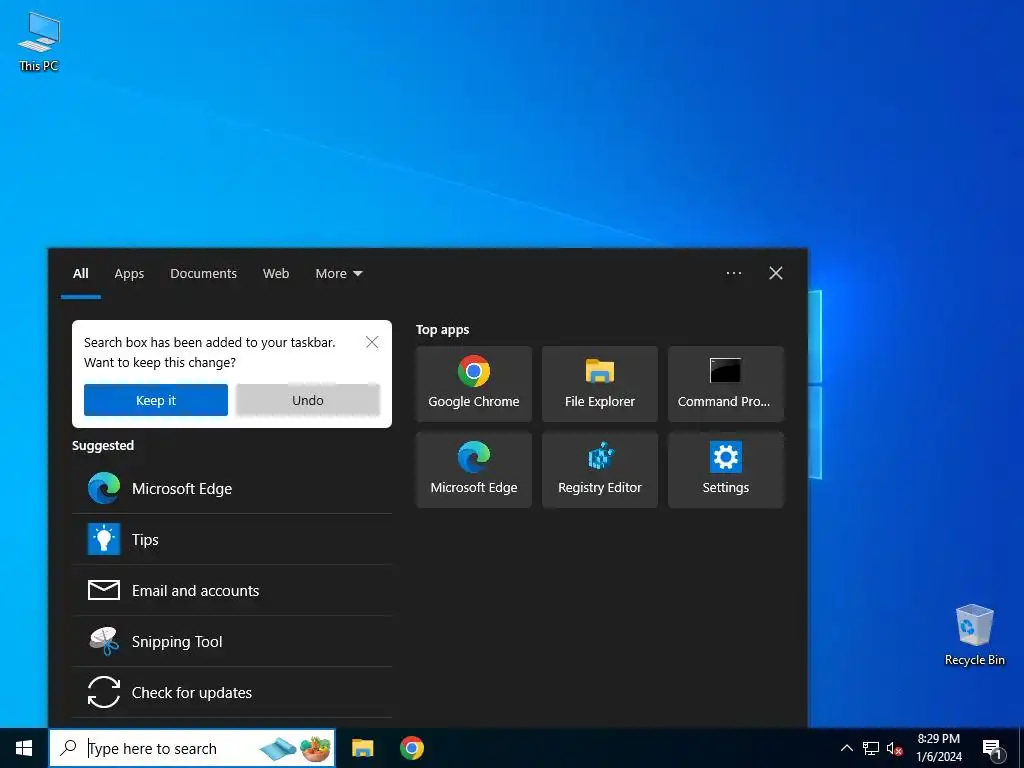Launch File Explorer tile in Top apps
The image size is (1024, 768).
point(600,384)
